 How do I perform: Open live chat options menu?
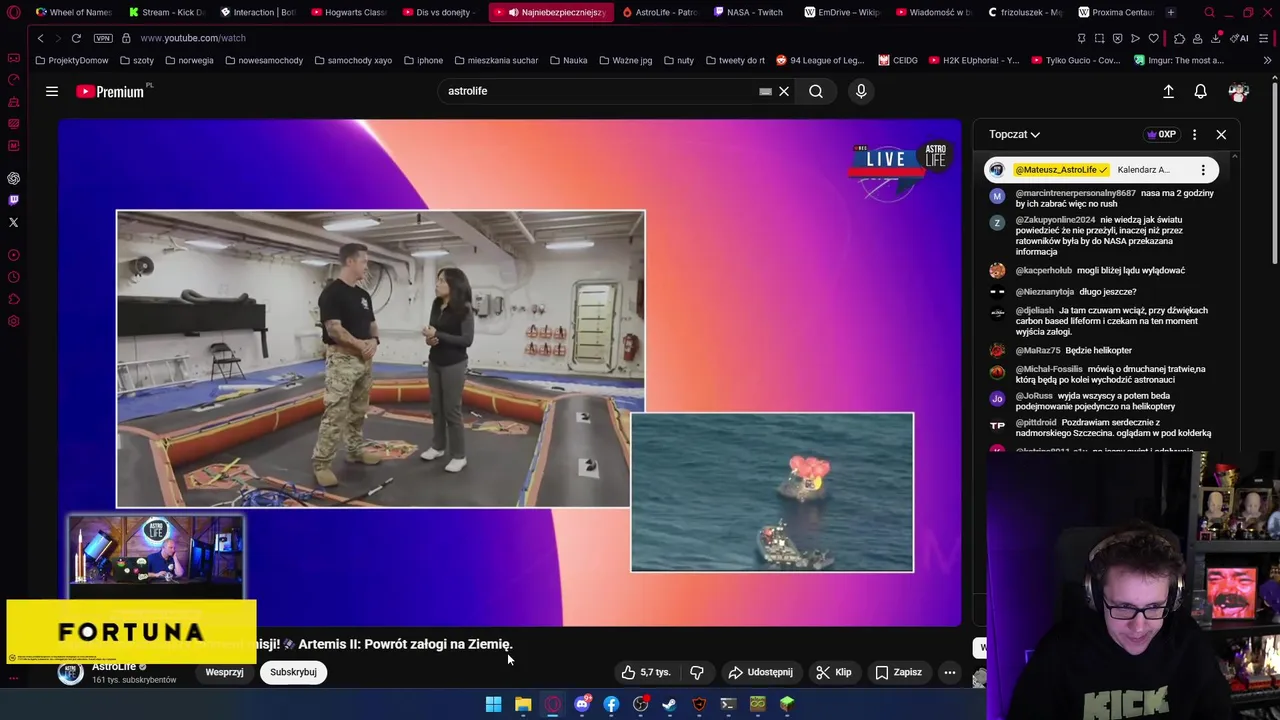pyautogui.click(x=1194, y=134)
